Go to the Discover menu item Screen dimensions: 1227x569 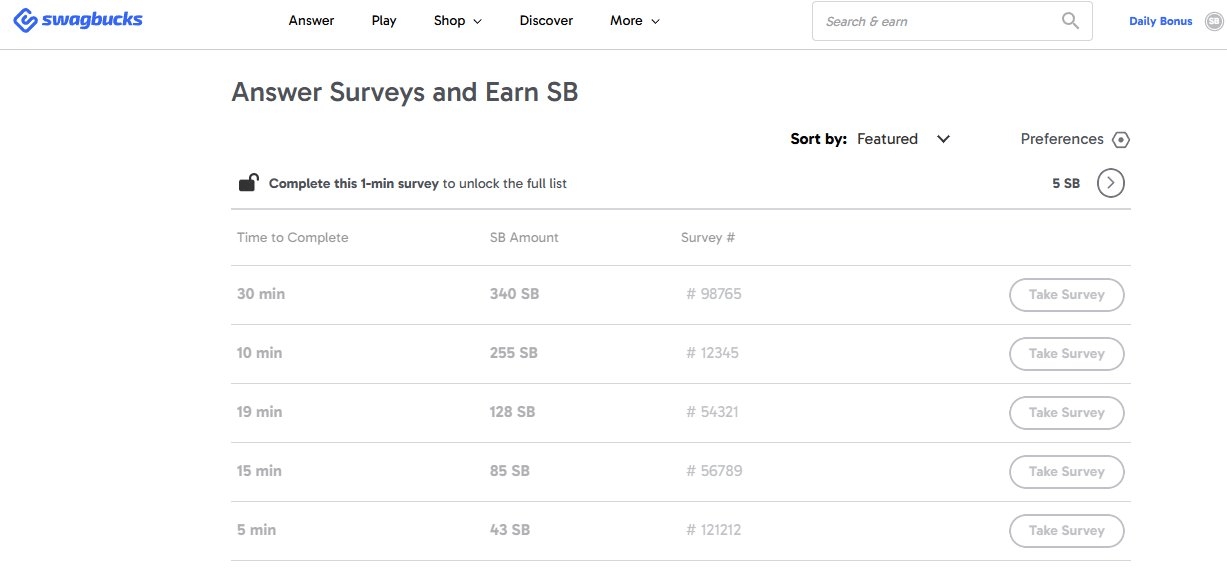pyautogui.click(x=546, y=20)
